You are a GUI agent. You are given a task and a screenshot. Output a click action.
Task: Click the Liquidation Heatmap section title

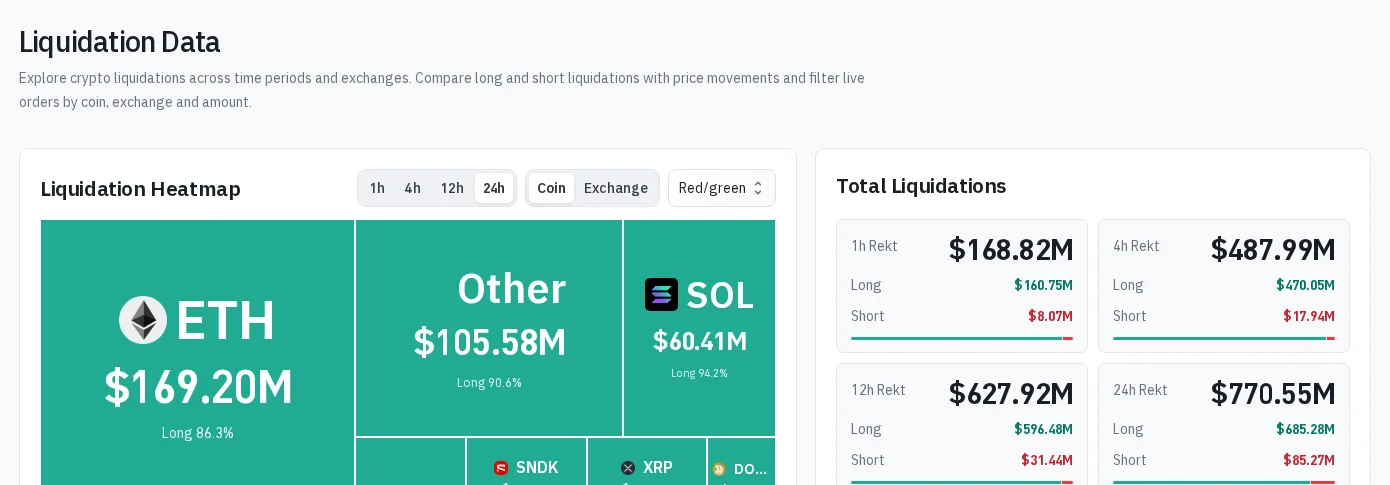(141, 188)
